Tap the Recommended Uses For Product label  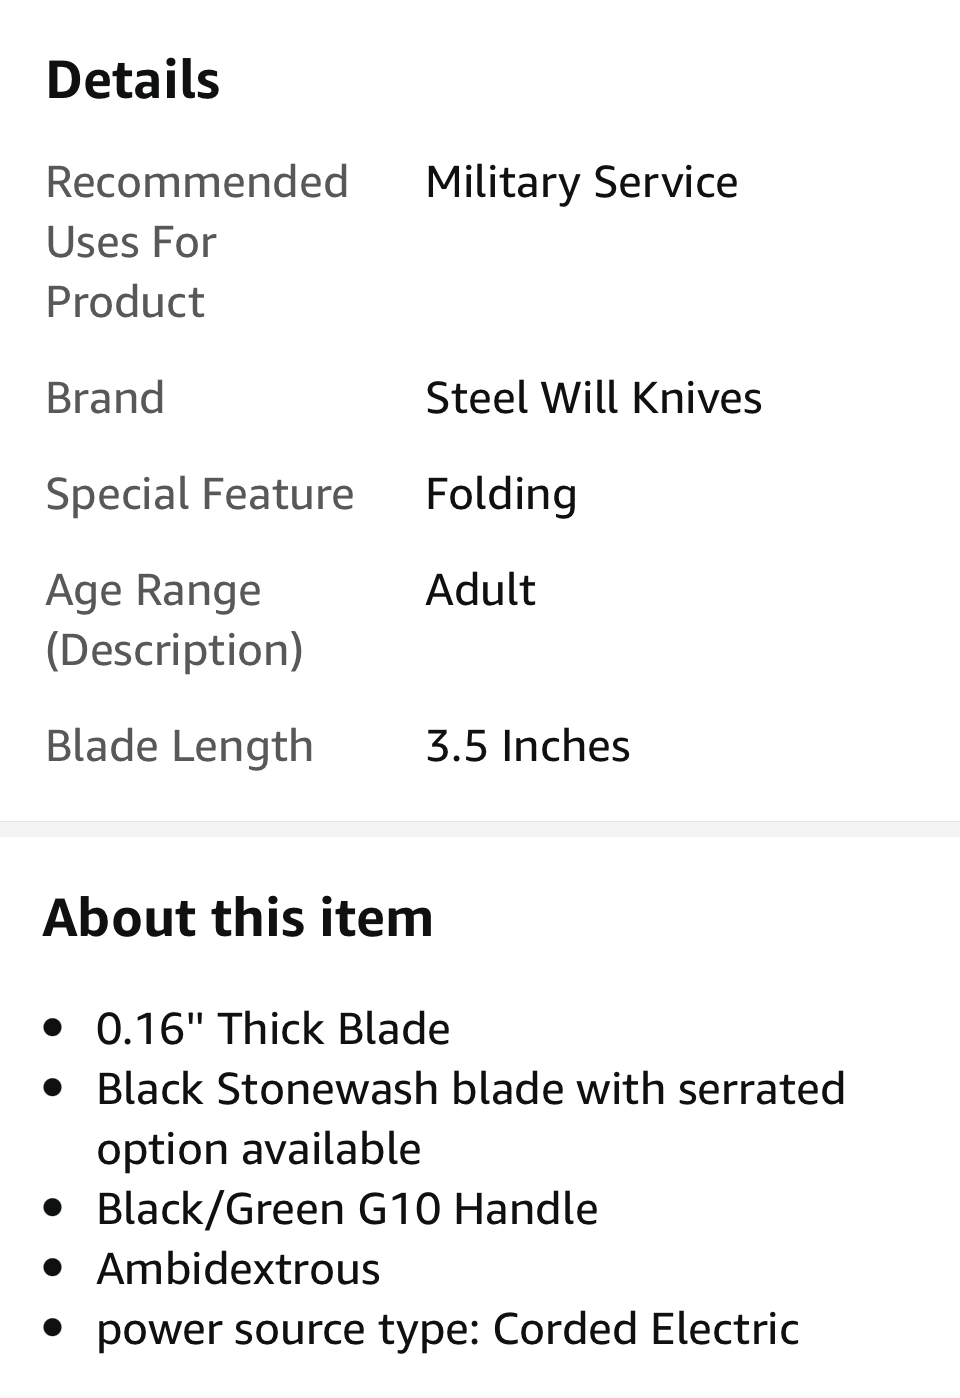[x=196, y=242]
